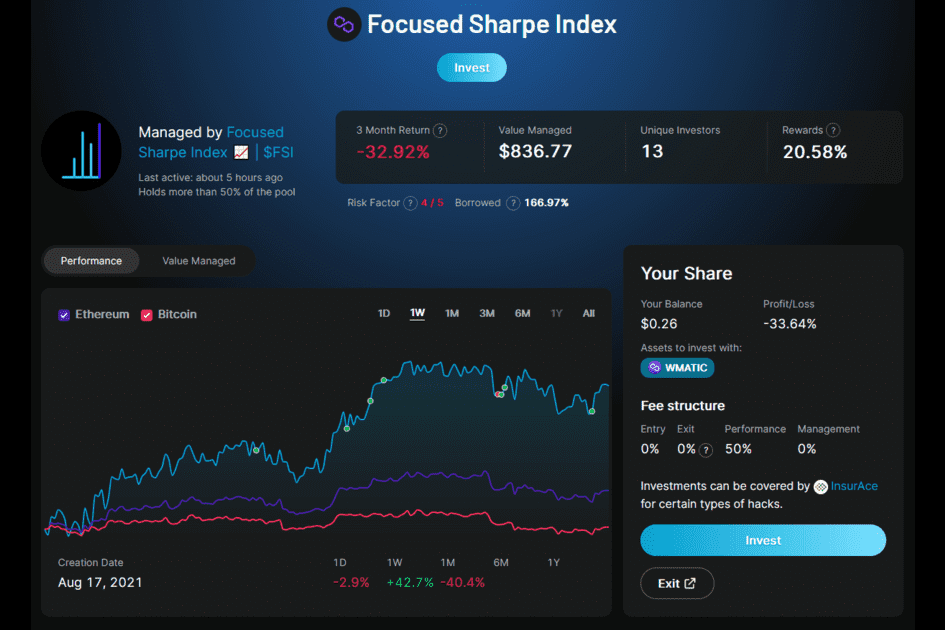Click the 3 Month Return help icon
Viewport: 945px width, 630px height.
439,130
